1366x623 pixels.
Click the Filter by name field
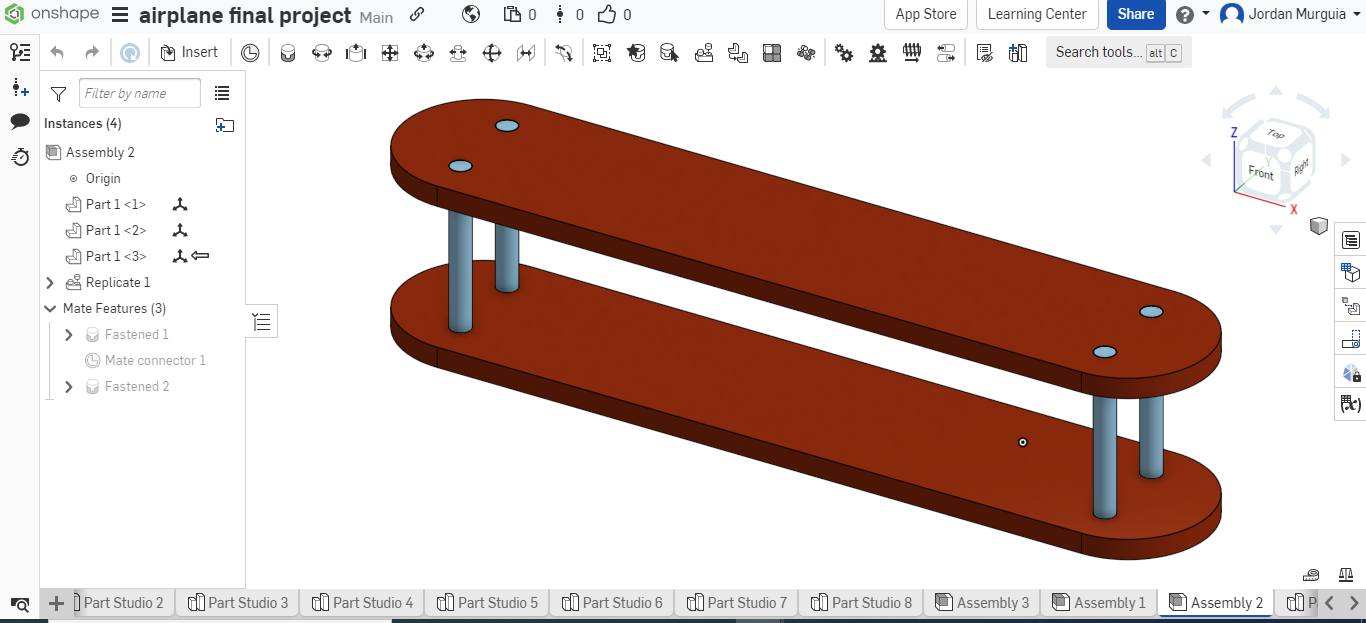[139, 92]
